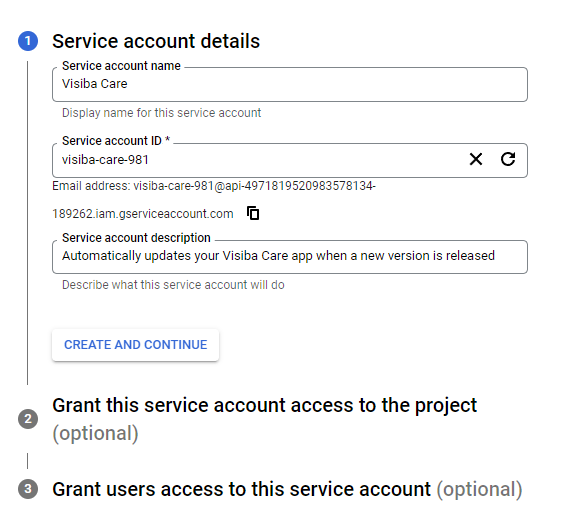This screenshot has height=520, width=588.
Task: Click the generated email address text
Action: (x=214, y=186)
